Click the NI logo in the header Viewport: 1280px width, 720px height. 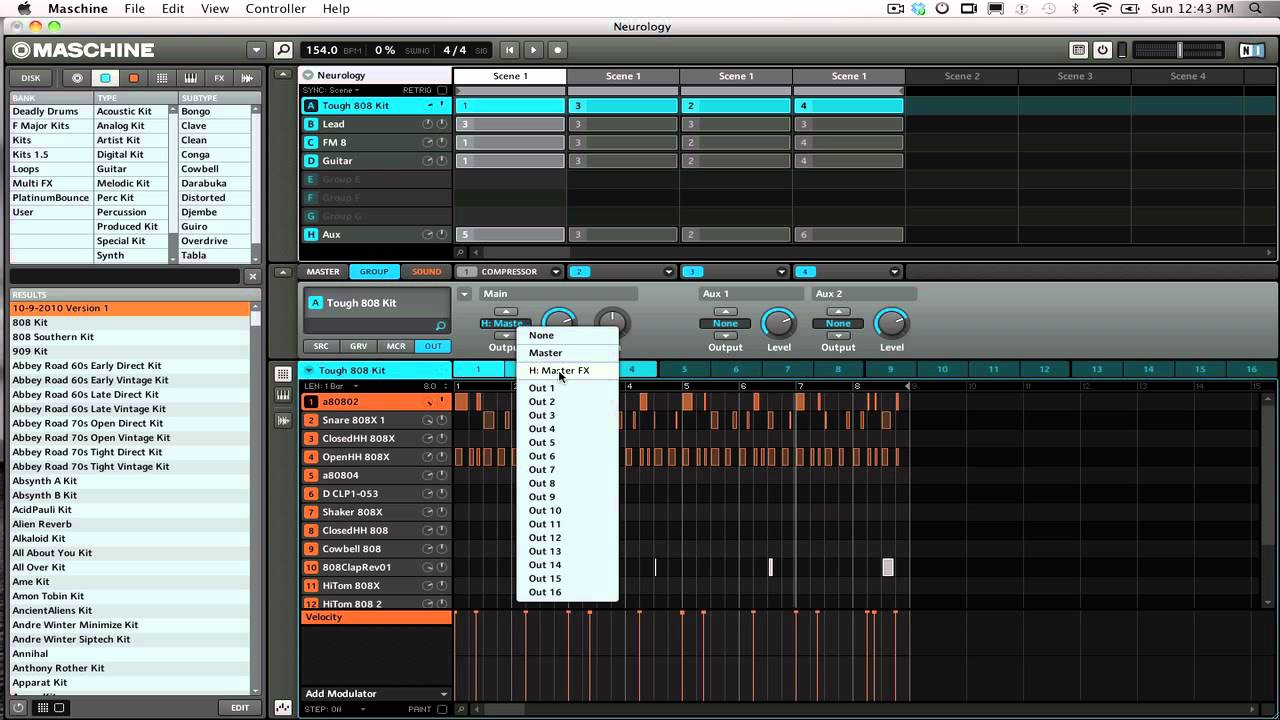tap(1251, 50)
